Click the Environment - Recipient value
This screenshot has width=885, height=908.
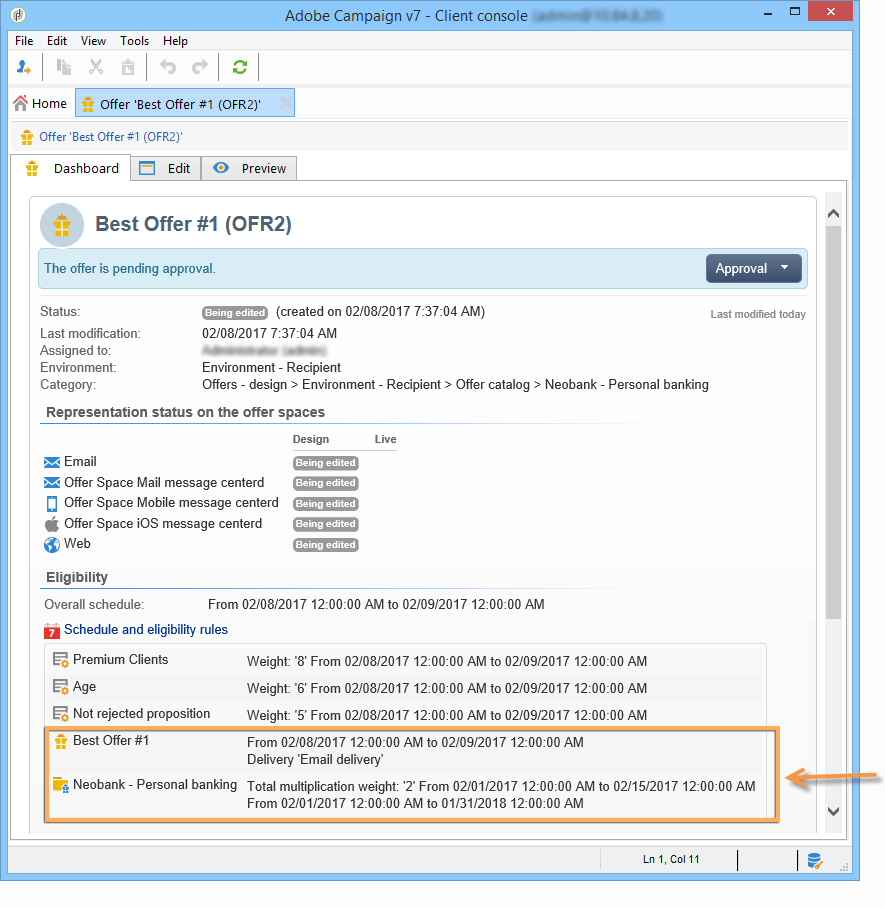(271, 368)
